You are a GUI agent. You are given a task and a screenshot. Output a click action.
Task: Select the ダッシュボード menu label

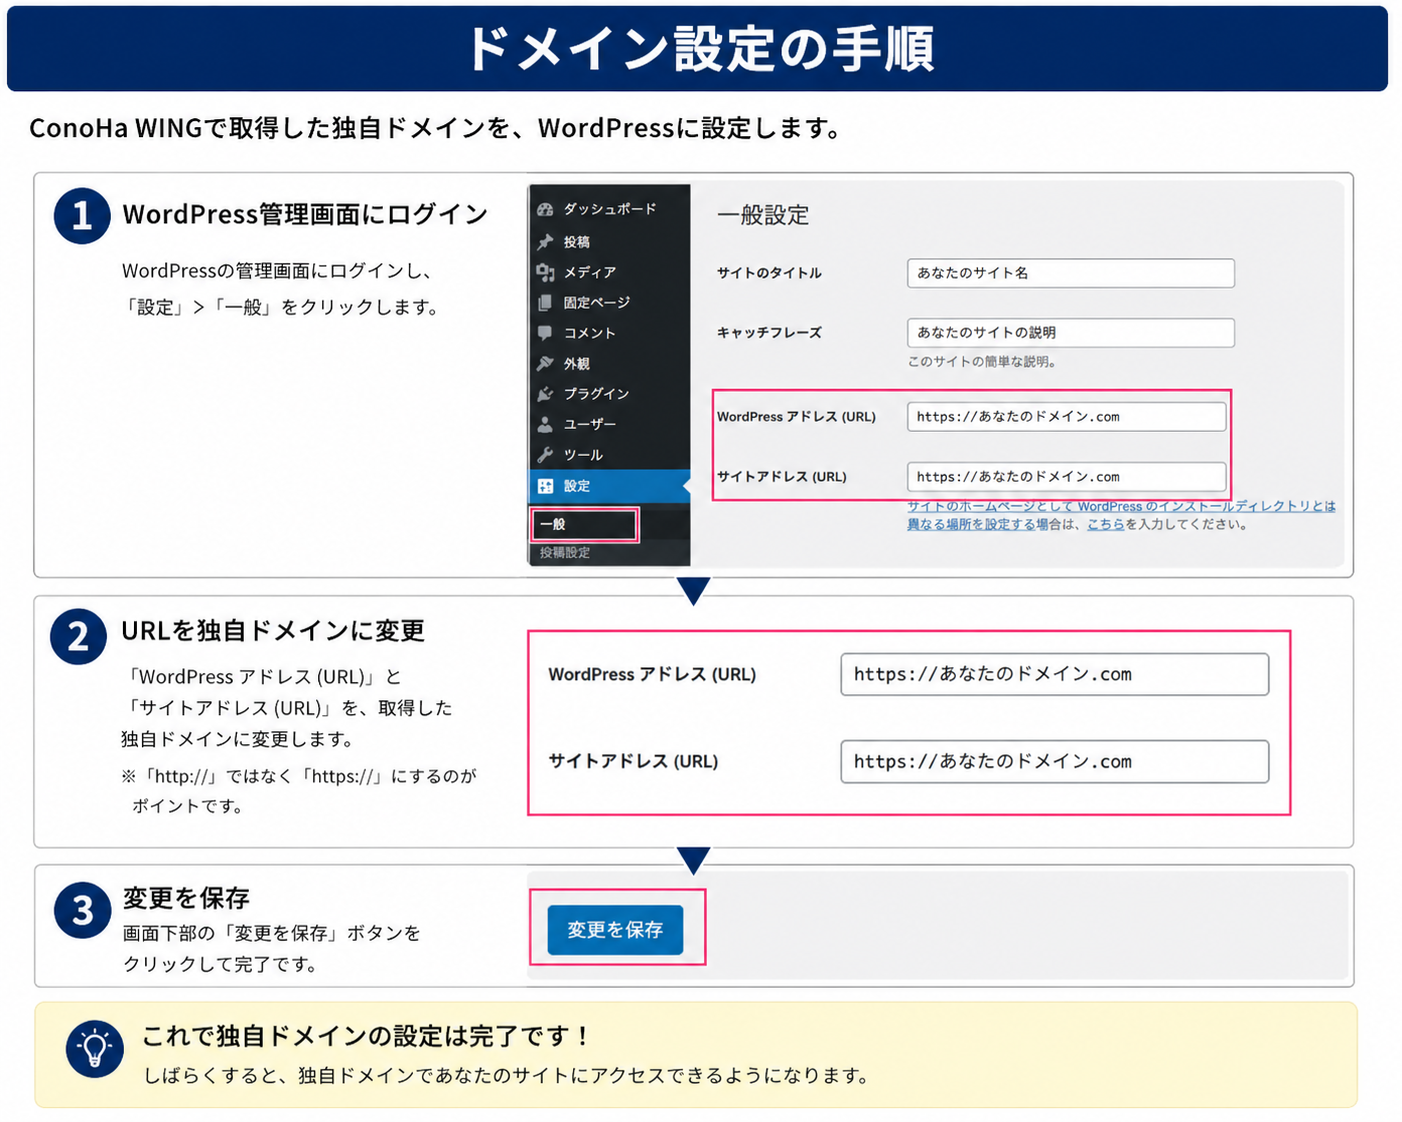(x=610, y=209)
